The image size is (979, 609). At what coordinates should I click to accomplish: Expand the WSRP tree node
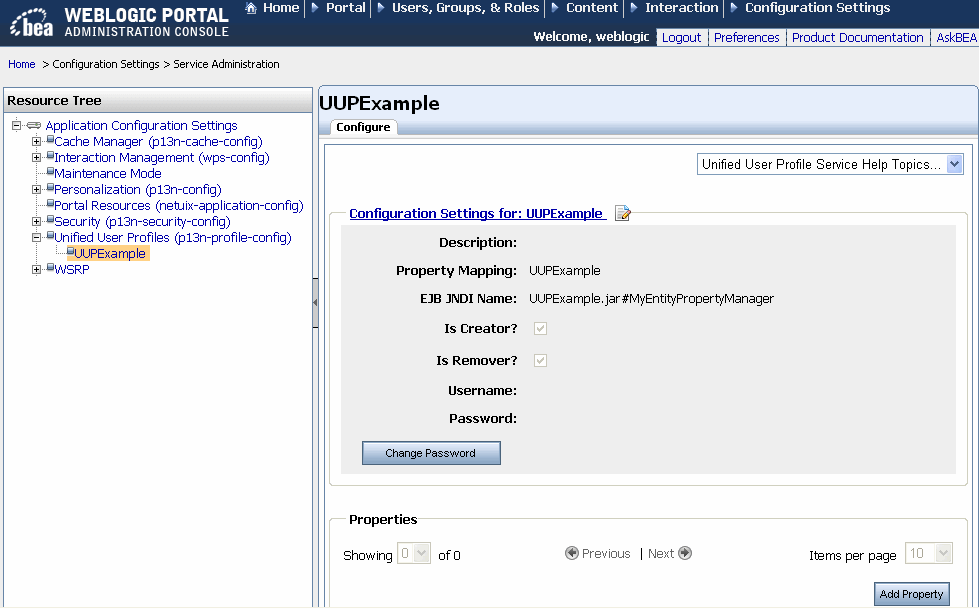[36, 269]
